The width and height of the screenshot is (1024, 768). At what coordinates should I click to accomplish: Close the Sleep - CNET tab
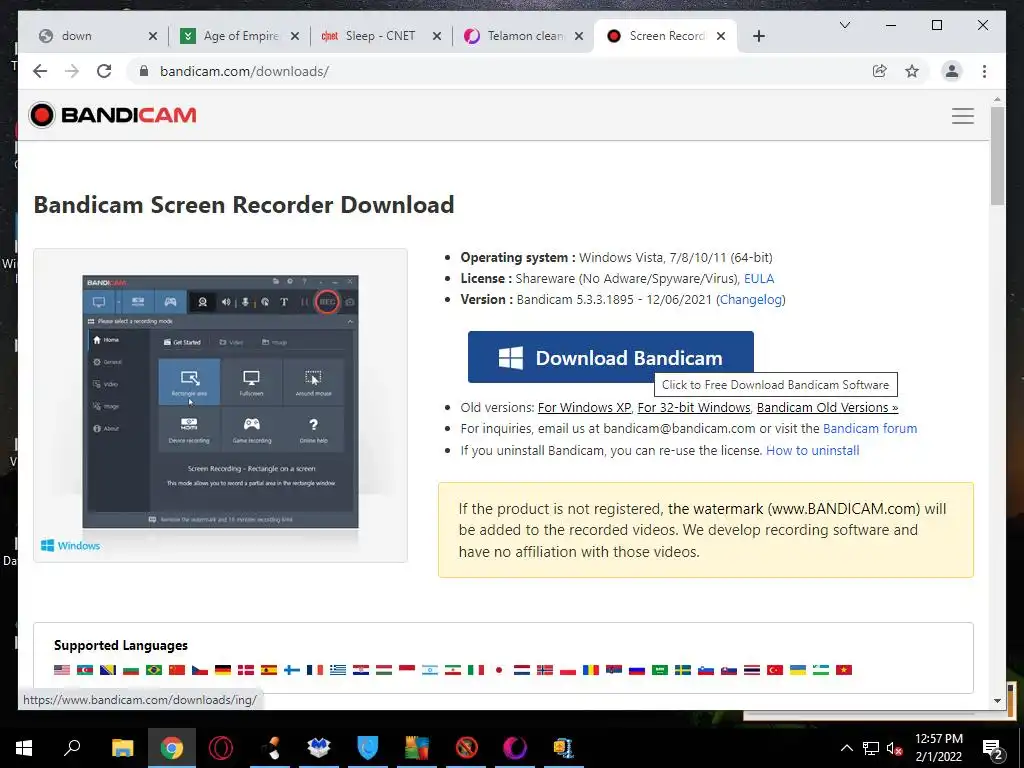point(437,36)
